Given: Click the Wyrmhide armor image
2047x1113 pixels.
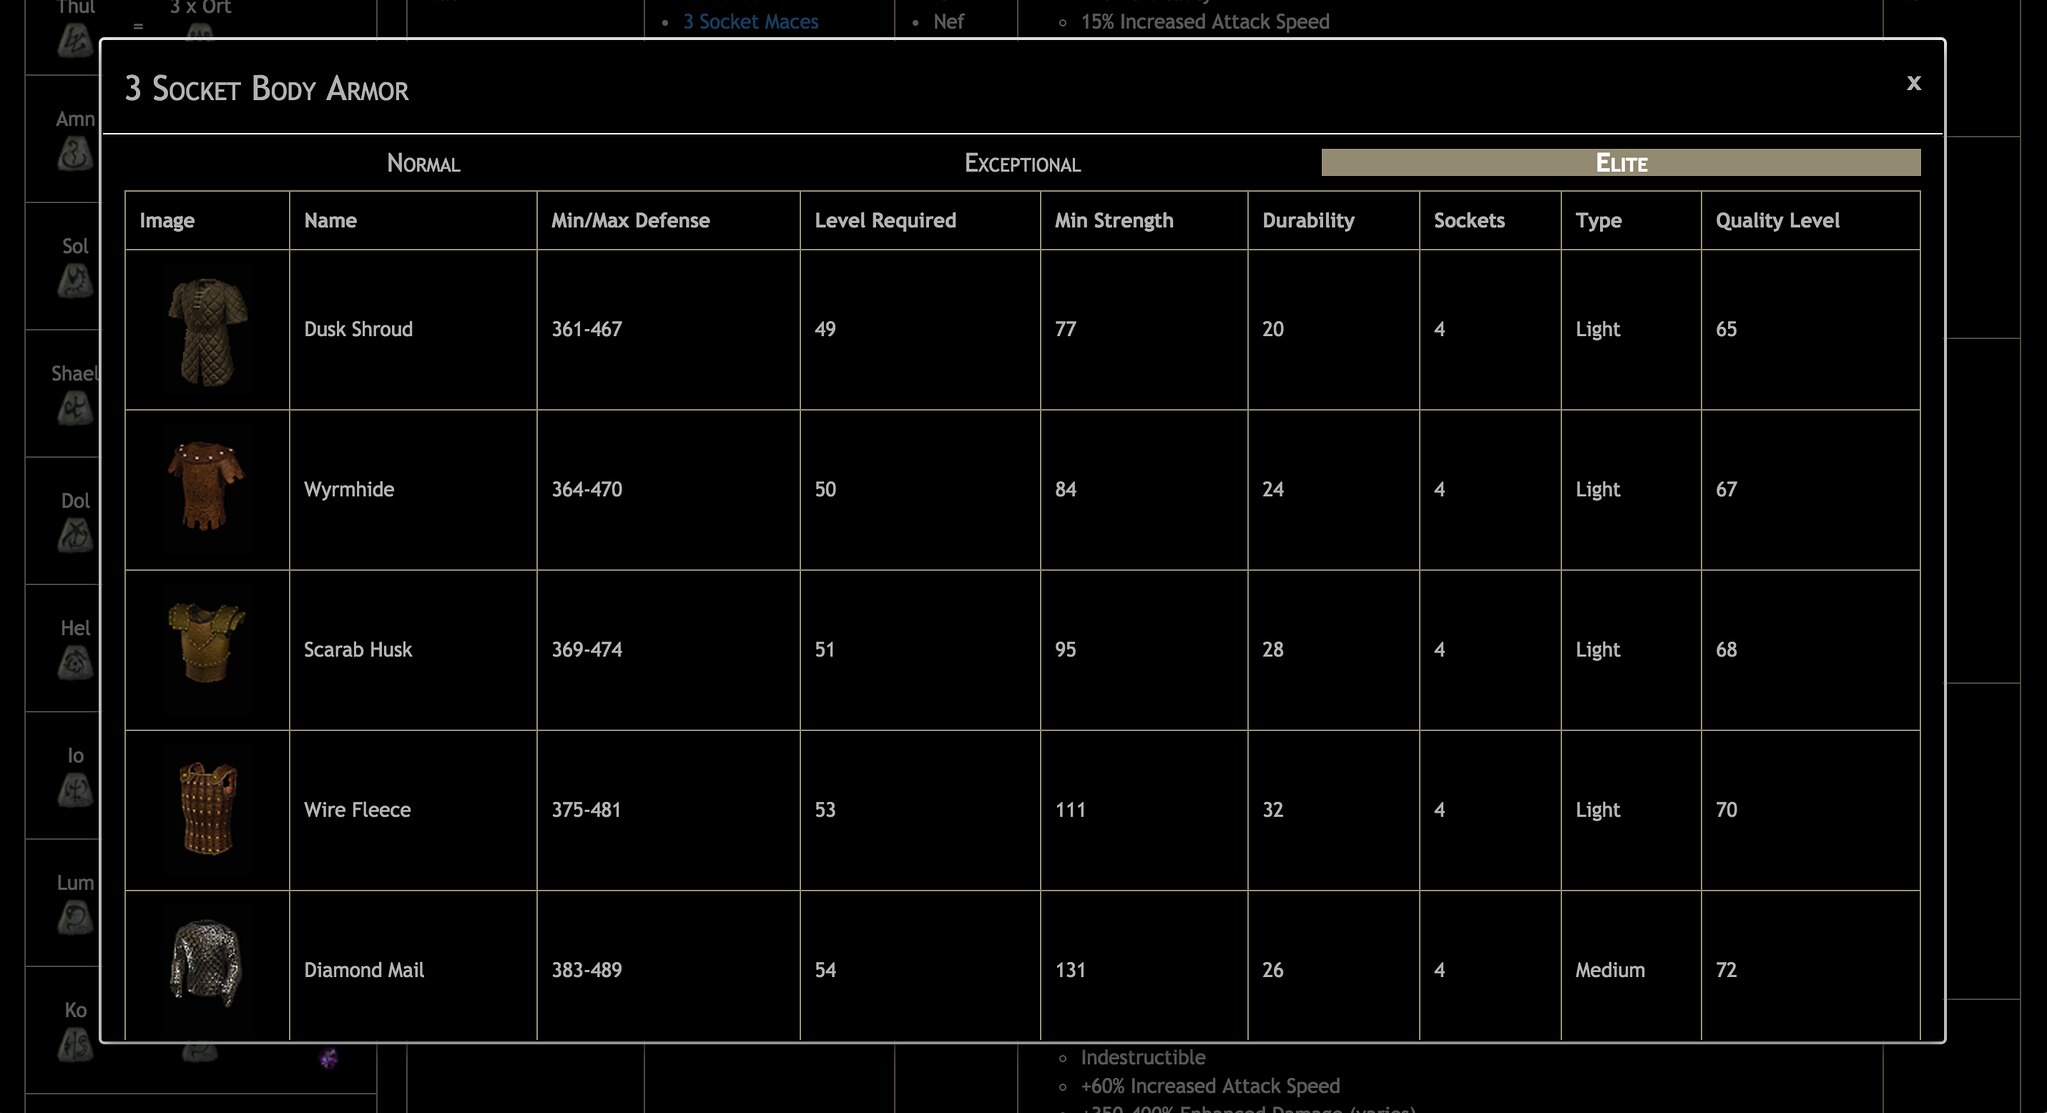Looking at the screenshot, I should coord(207,488).
